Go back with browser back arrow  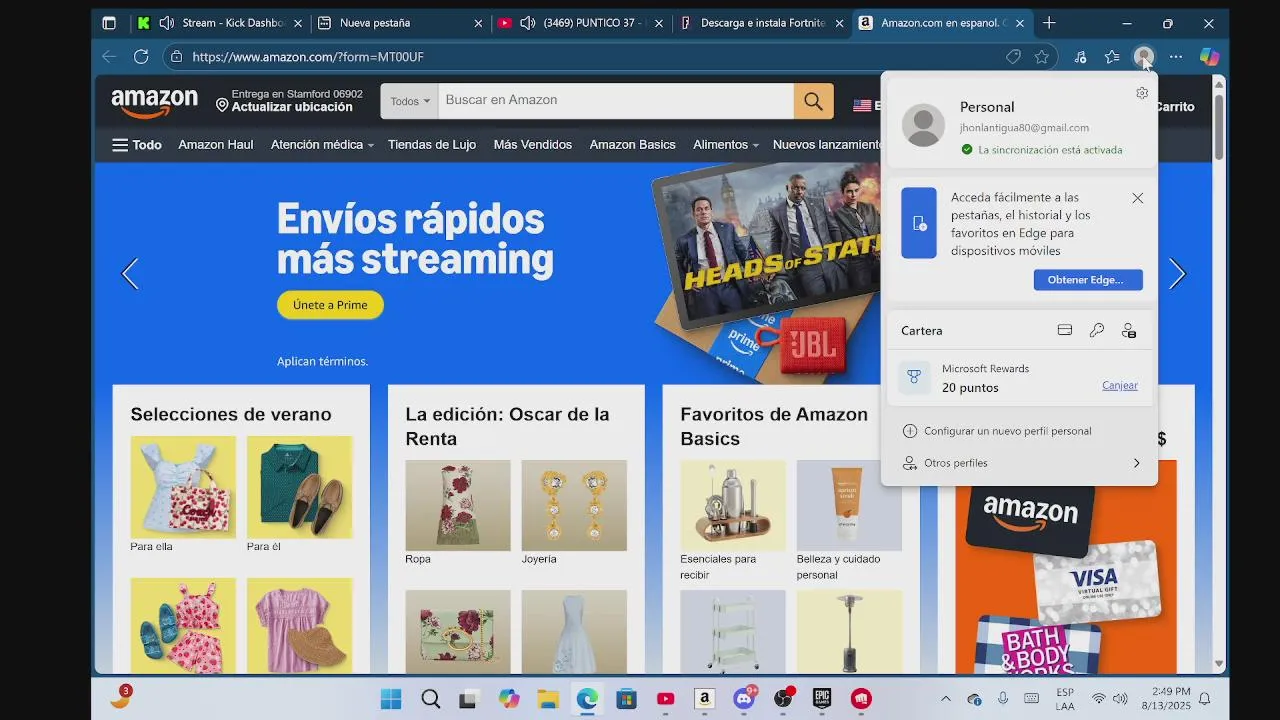click(109, 57)
